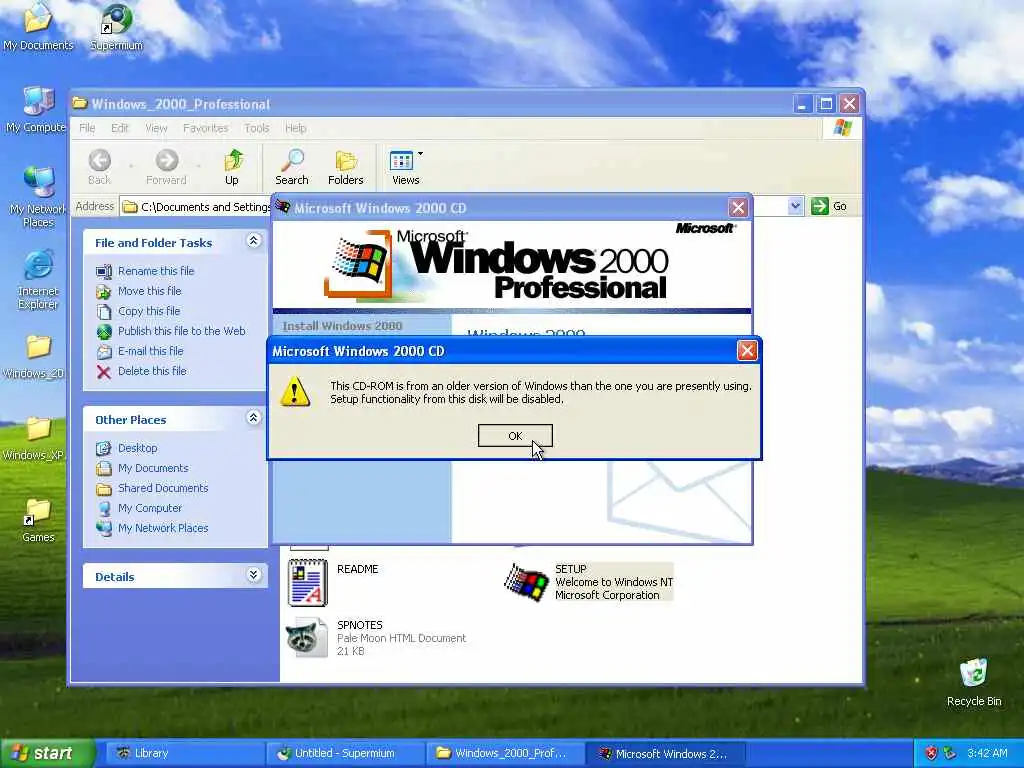Click Delete this file link
The width and height of the screenshot is (1024, 768).
pos(152,371)
